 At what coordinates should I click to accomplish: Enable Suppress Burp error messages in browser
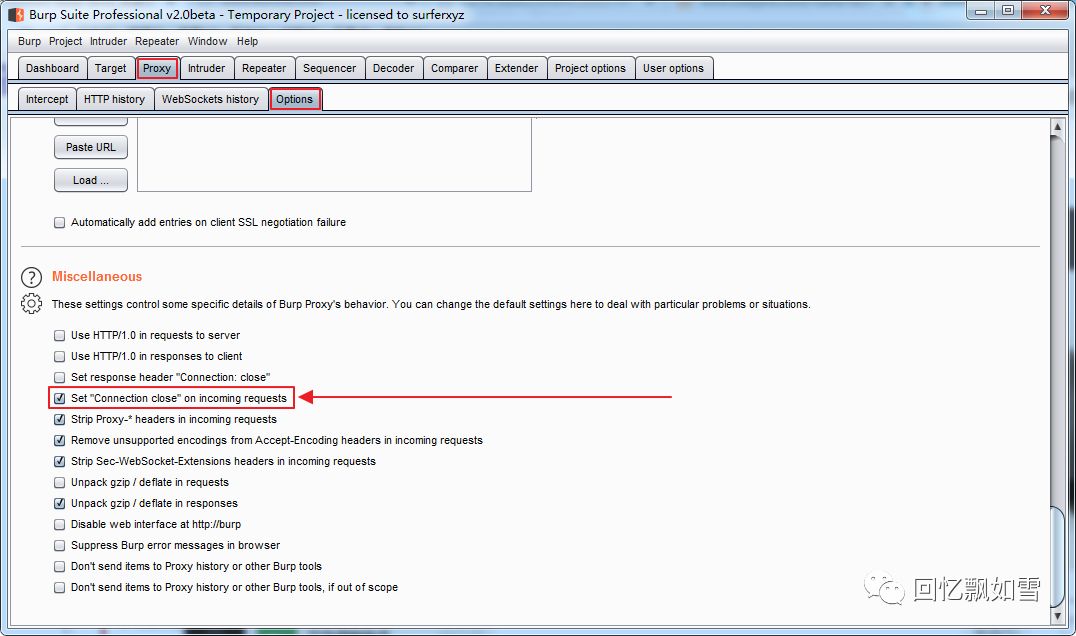60,545
